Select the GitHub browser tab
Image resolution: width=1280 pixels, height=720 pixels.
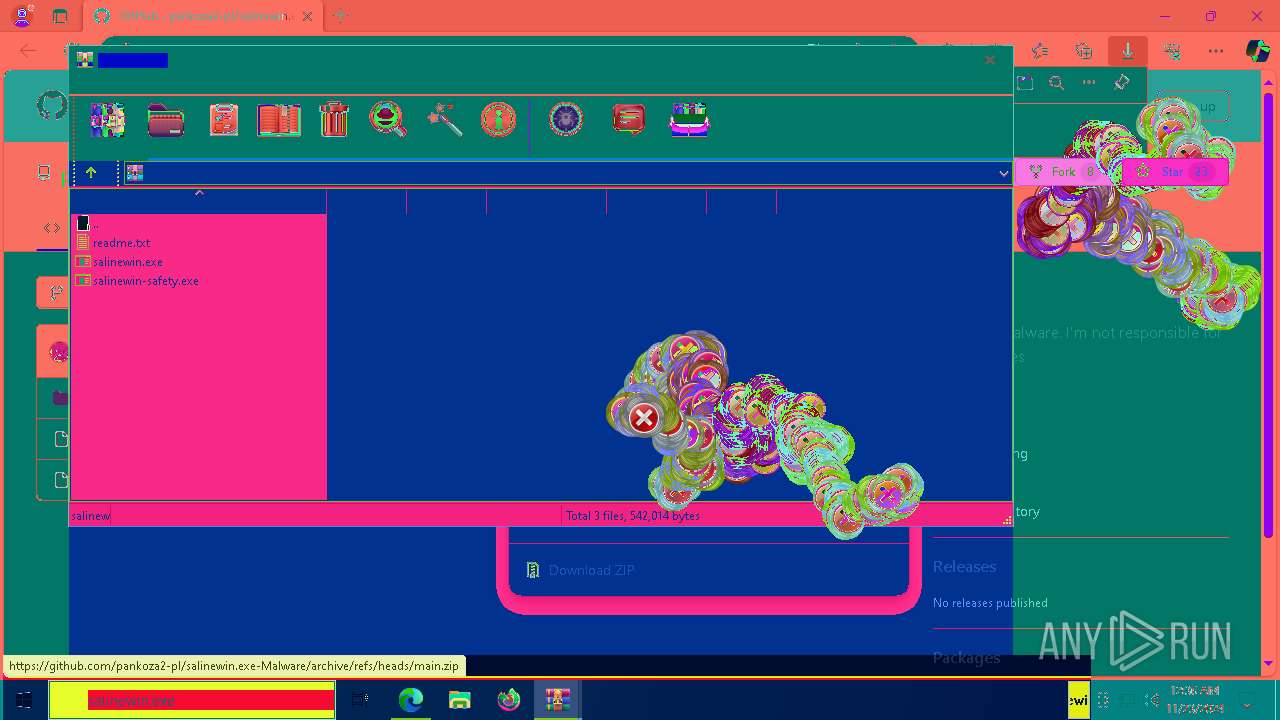pos(203,17)
